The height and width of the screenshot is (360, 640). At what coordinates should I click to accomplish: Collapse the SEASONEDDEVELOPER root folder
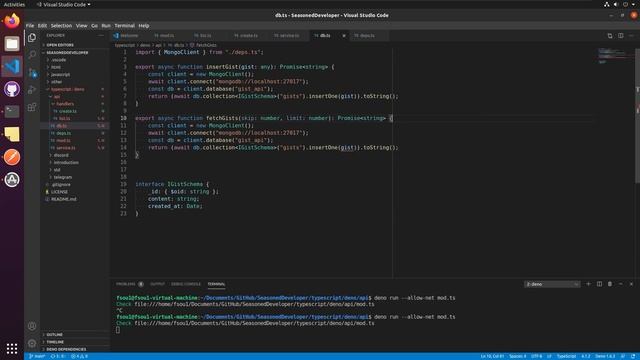(x=67, y=53)
